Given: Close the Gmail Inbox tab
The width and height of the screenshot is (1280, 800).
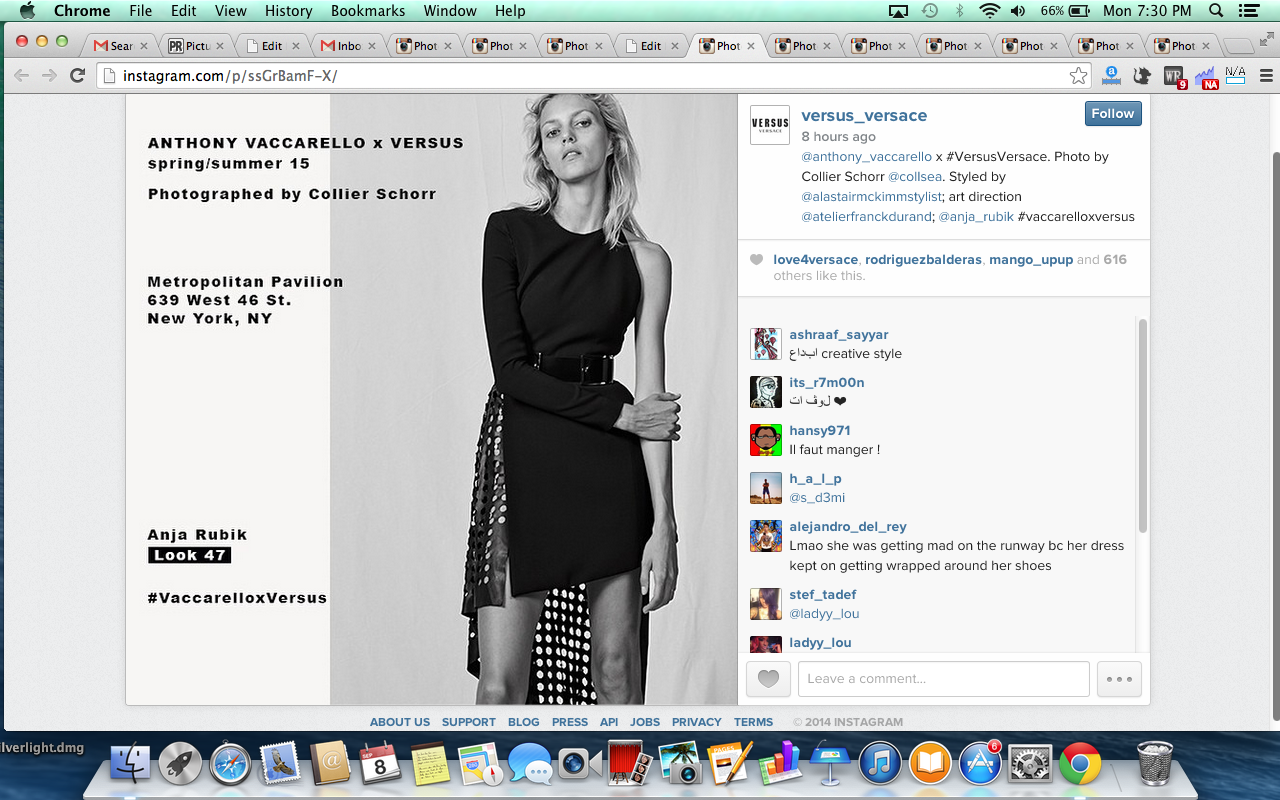Looking at the screenshot, I should (371, 46).
